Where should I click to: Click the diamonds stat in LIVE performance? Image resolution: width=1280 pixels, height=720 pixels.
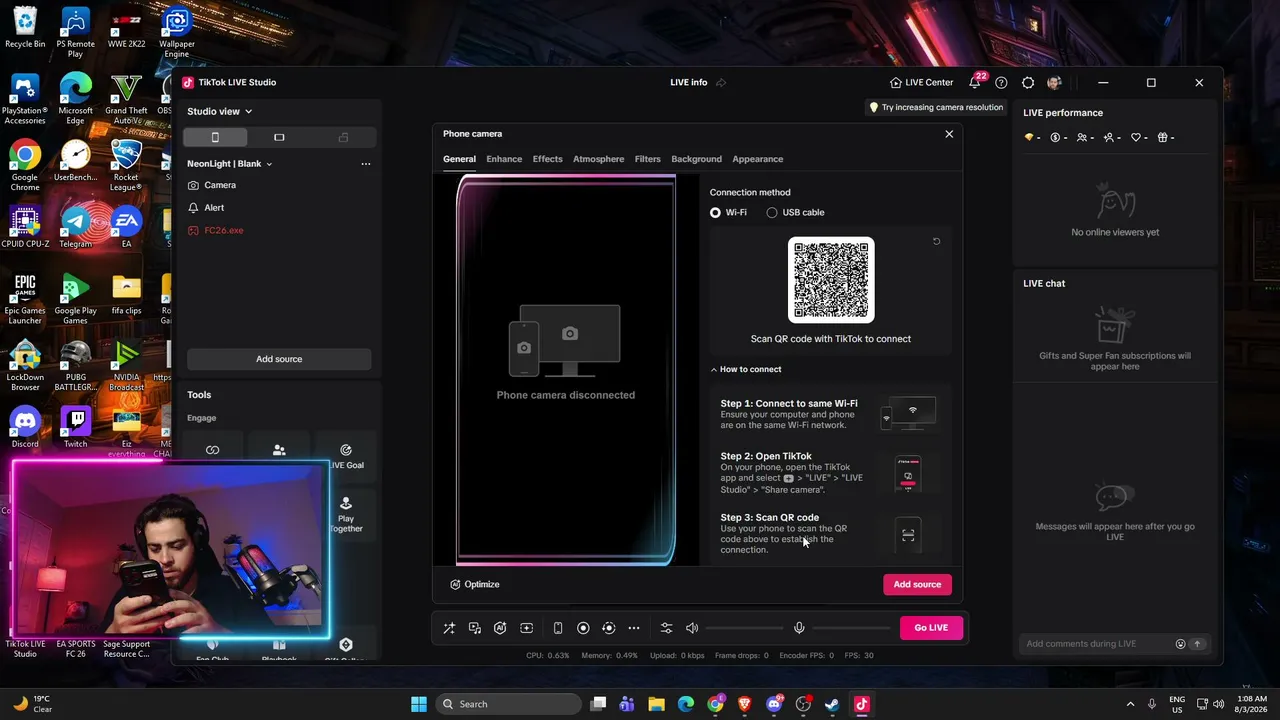[1033, 137]
